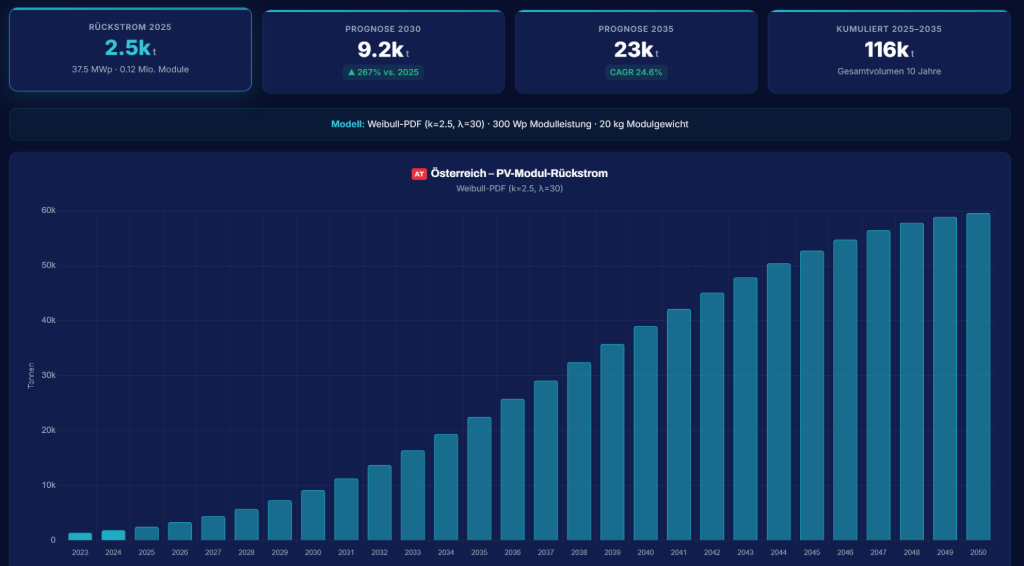1024x566 pixels.
Task: Click the 60k y-axis label
Action: (48, 210)
